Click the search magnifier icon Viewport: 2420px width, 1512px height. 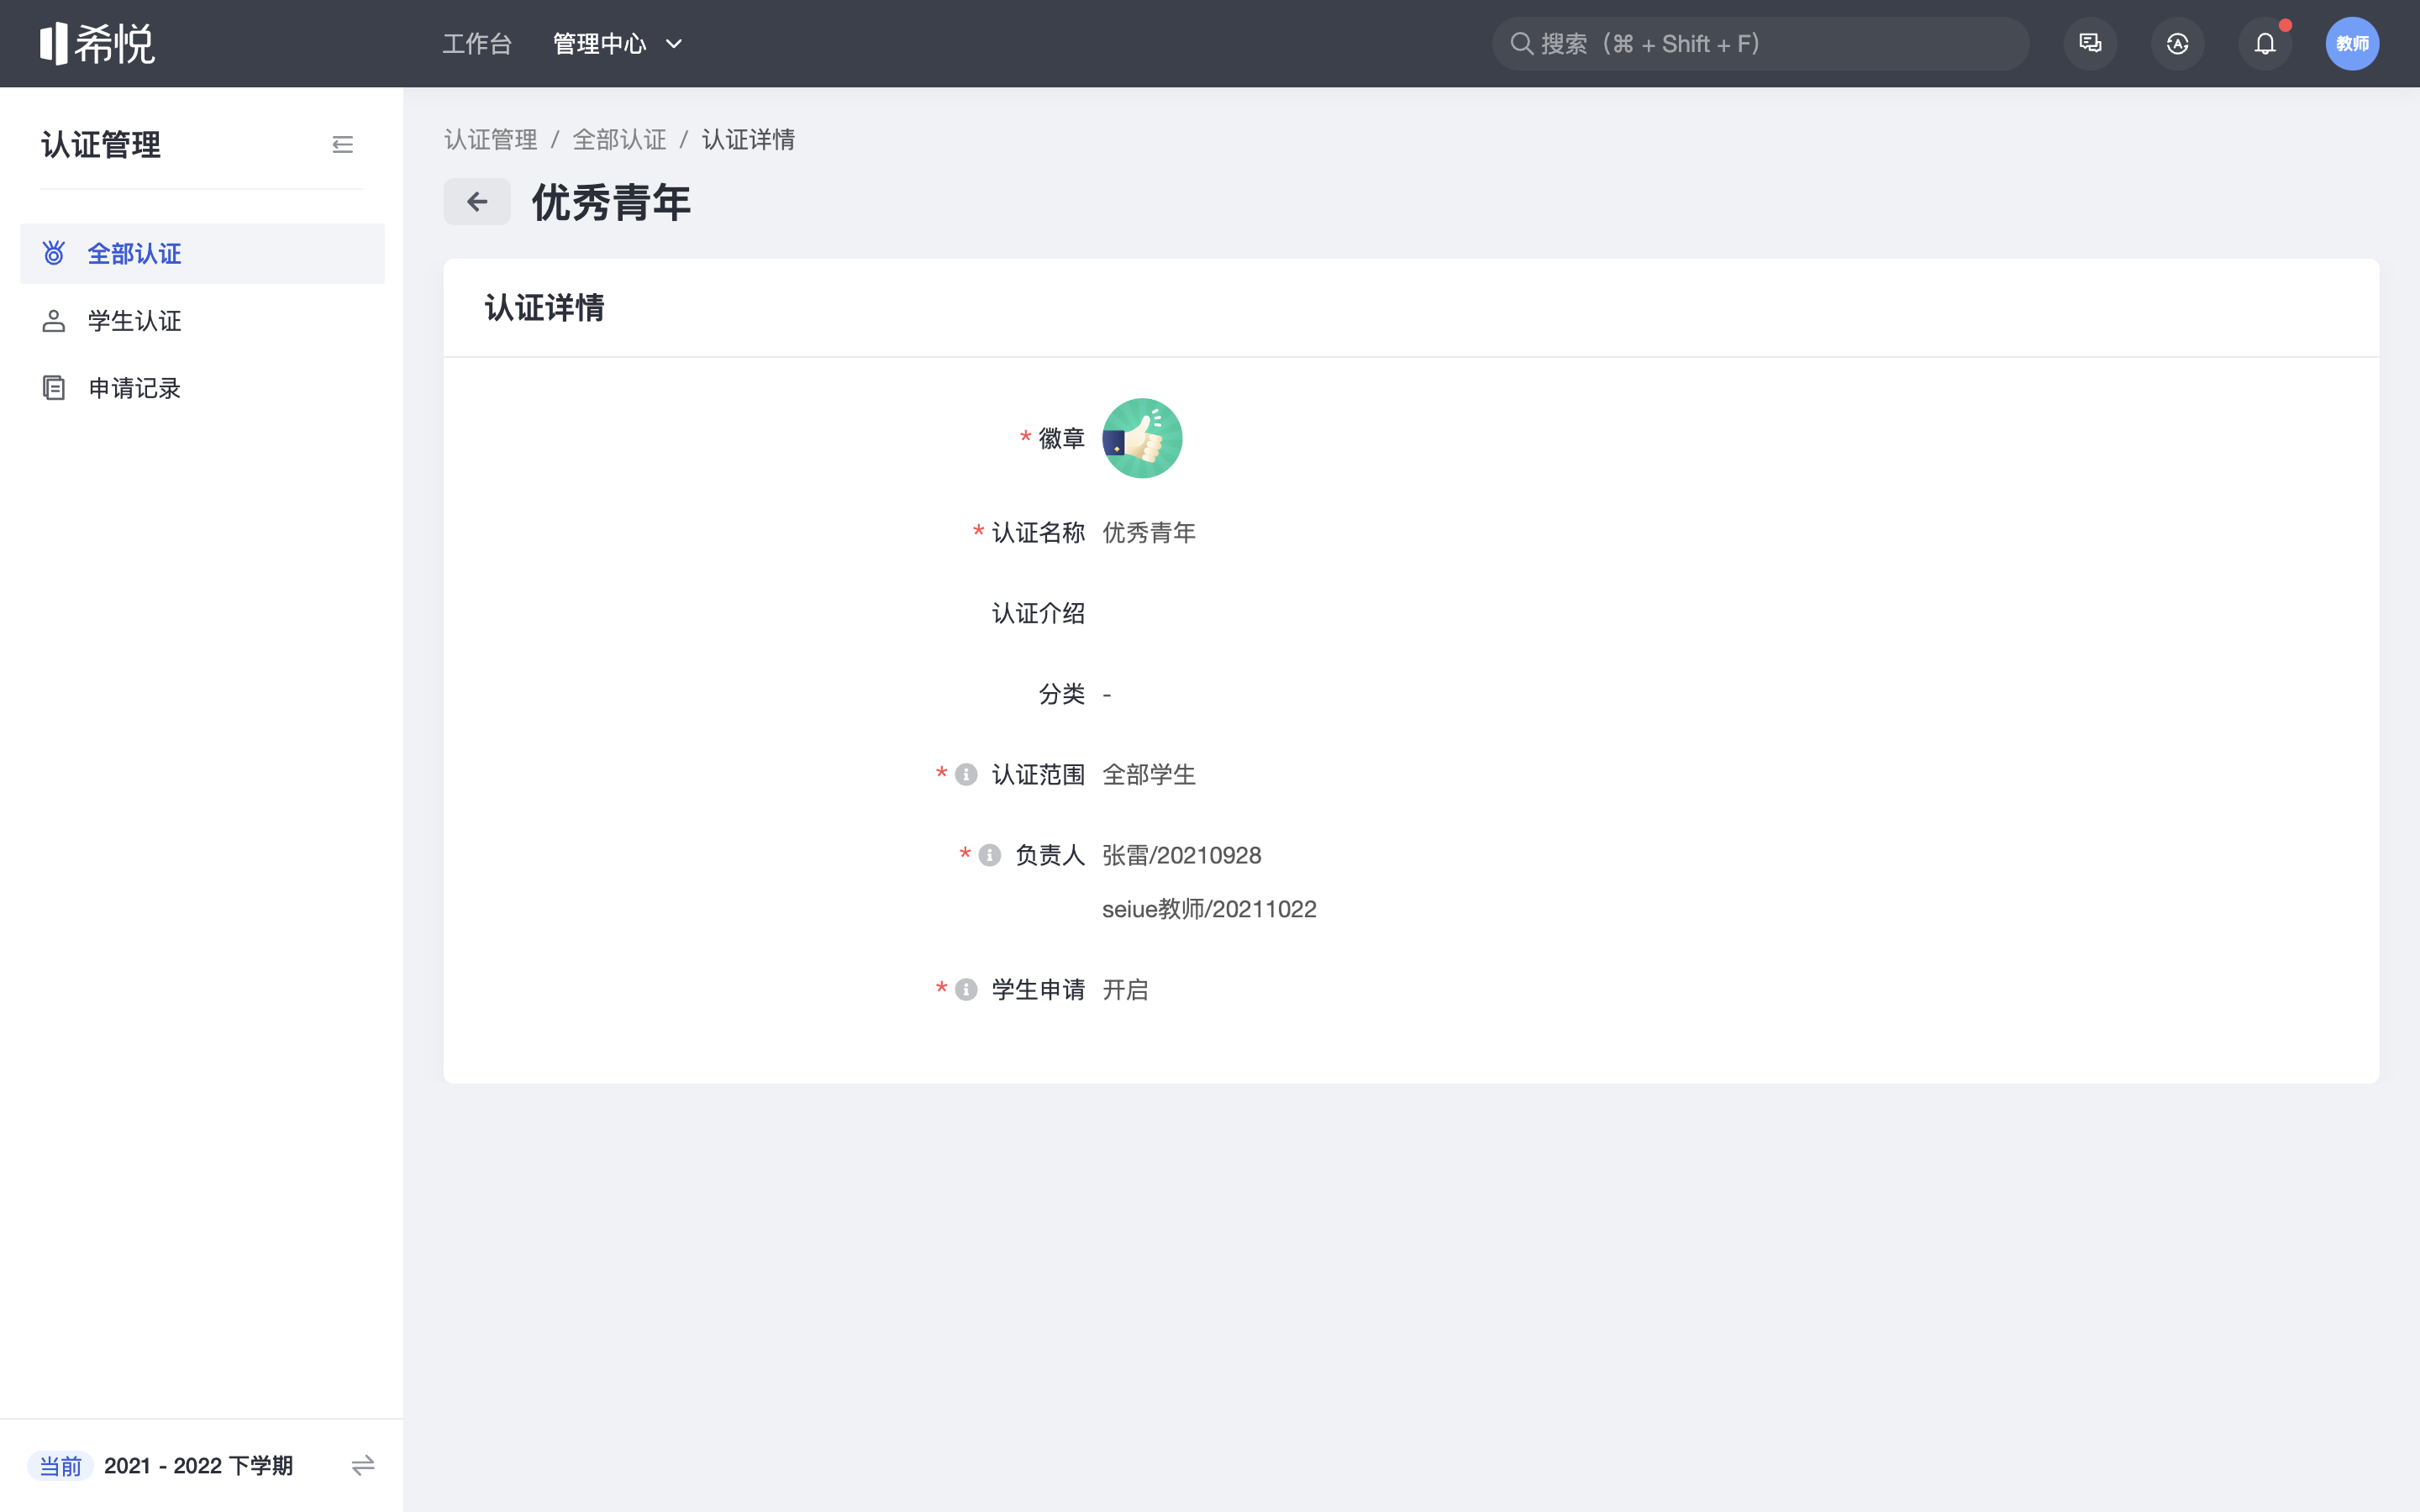(x=1521, y=44)
